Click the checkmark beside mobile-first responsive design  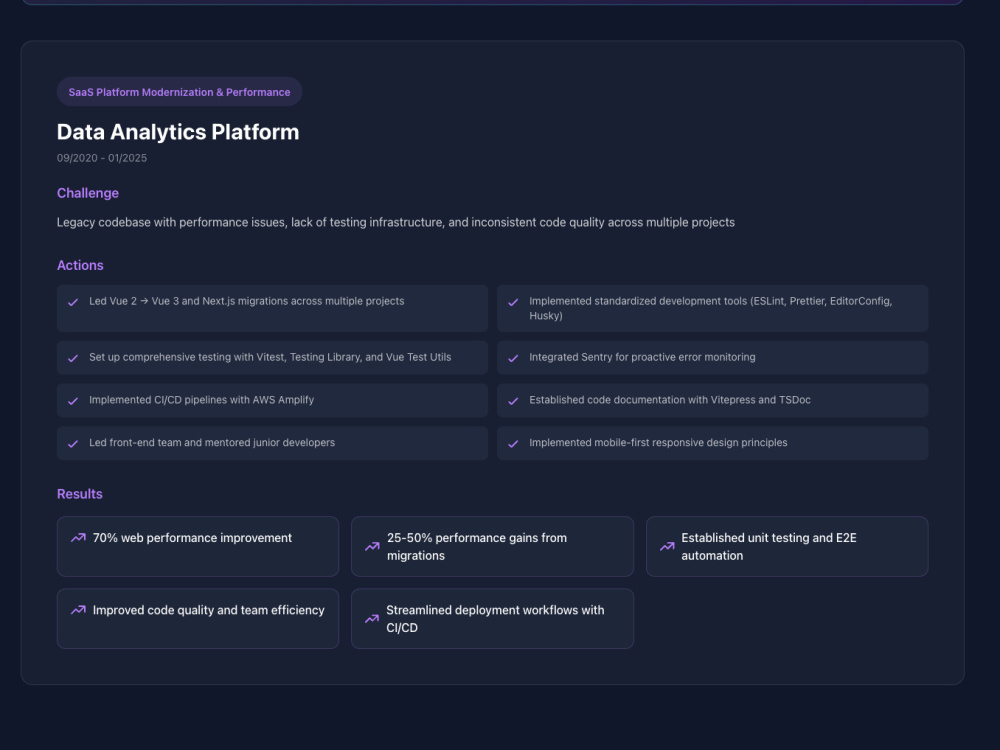coord(513,444)
